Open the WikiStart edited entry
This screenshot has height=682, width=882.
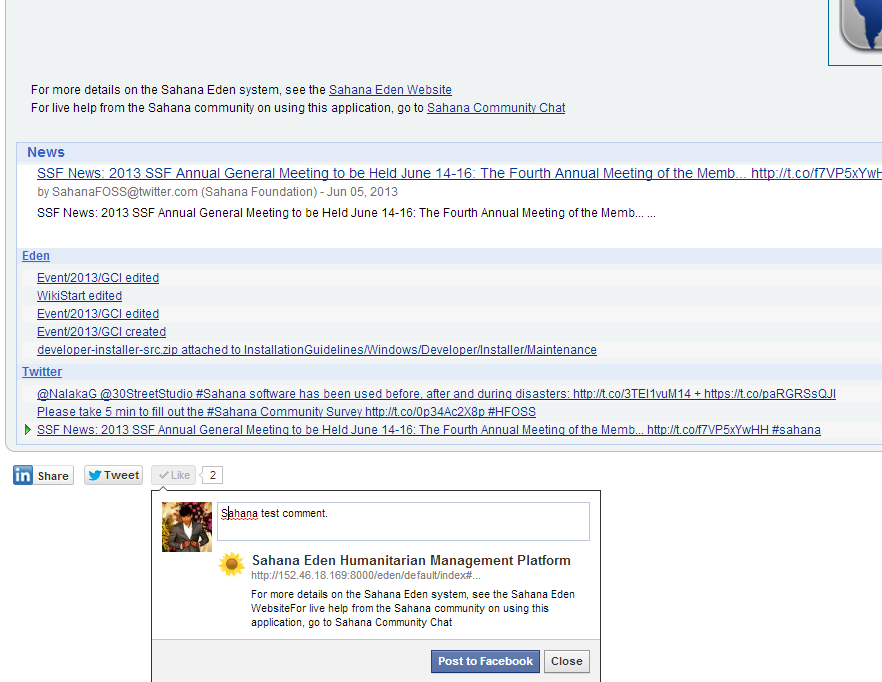(x=79, y=296)
